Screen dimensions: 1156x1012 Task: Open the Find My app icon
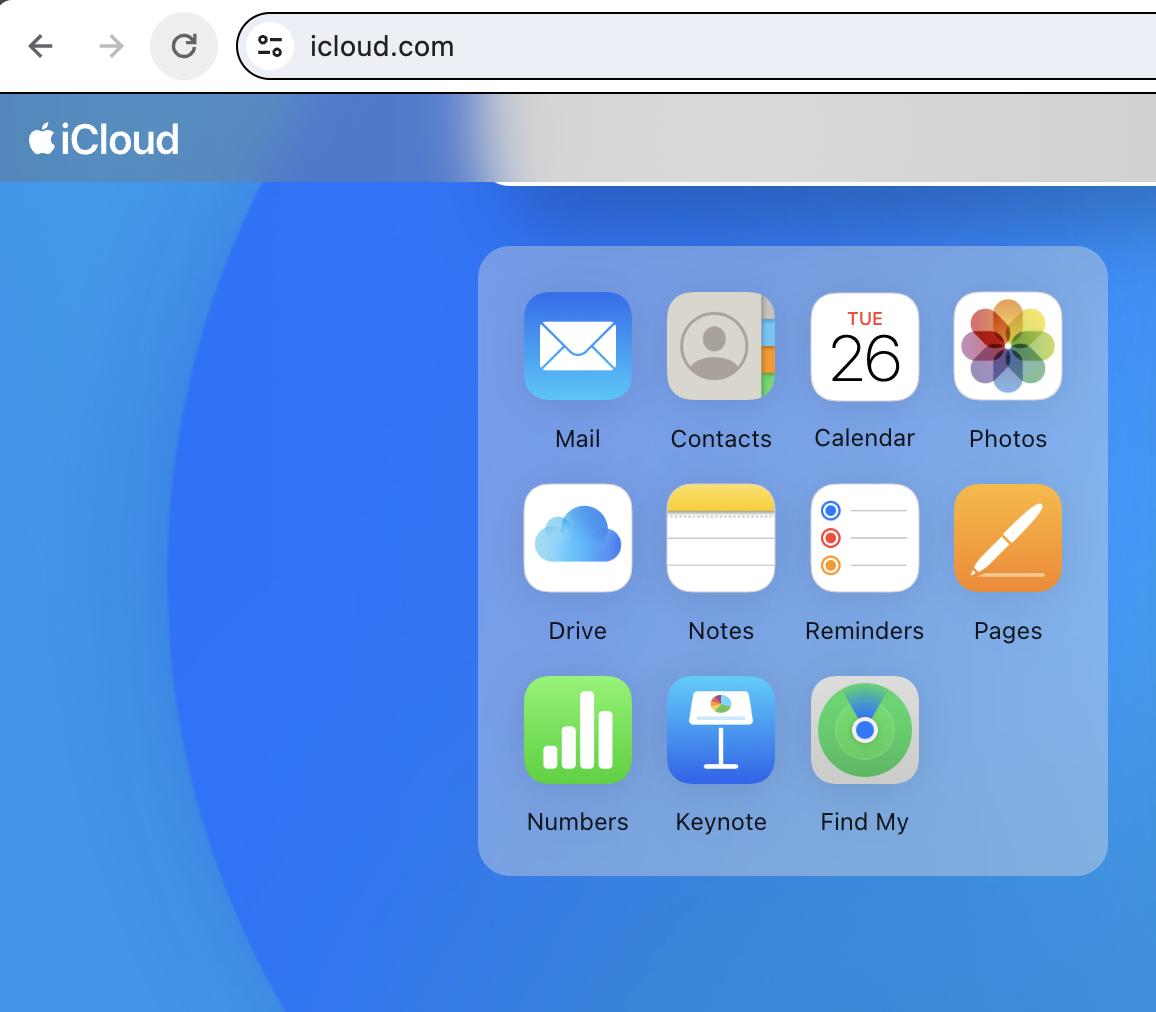[x=864, y=729]
